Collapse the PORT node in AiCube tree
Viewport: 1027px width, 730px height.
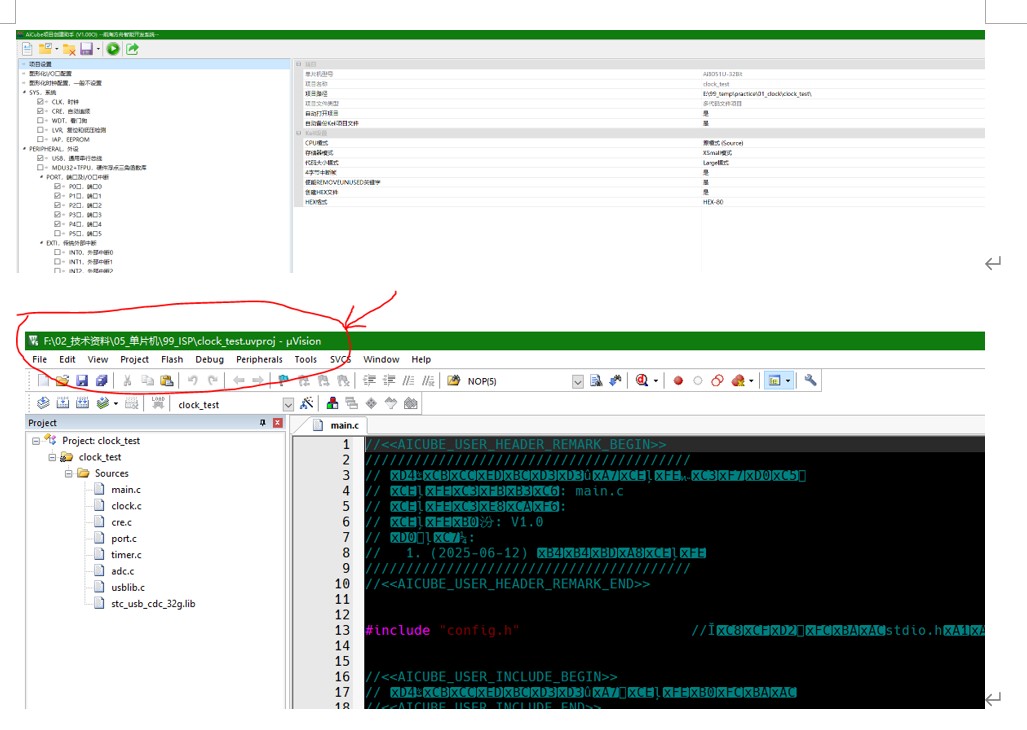click(x=41, y=177)
